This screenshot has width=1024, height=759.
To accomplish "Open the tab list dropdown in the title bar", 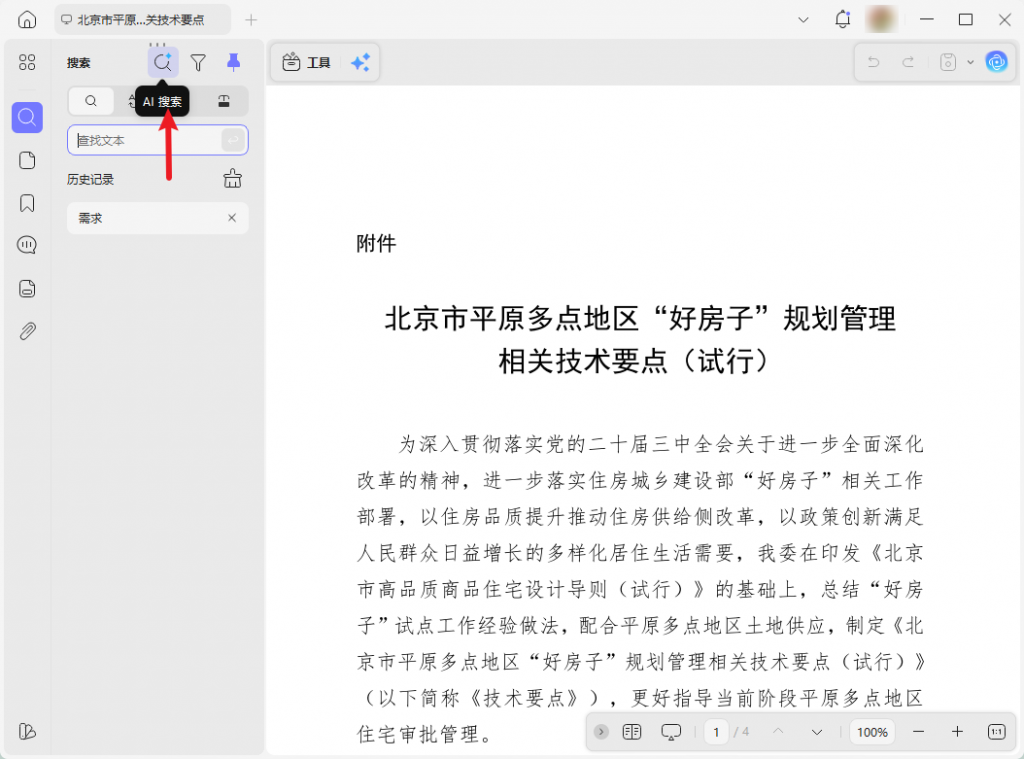I will point(803,19).
